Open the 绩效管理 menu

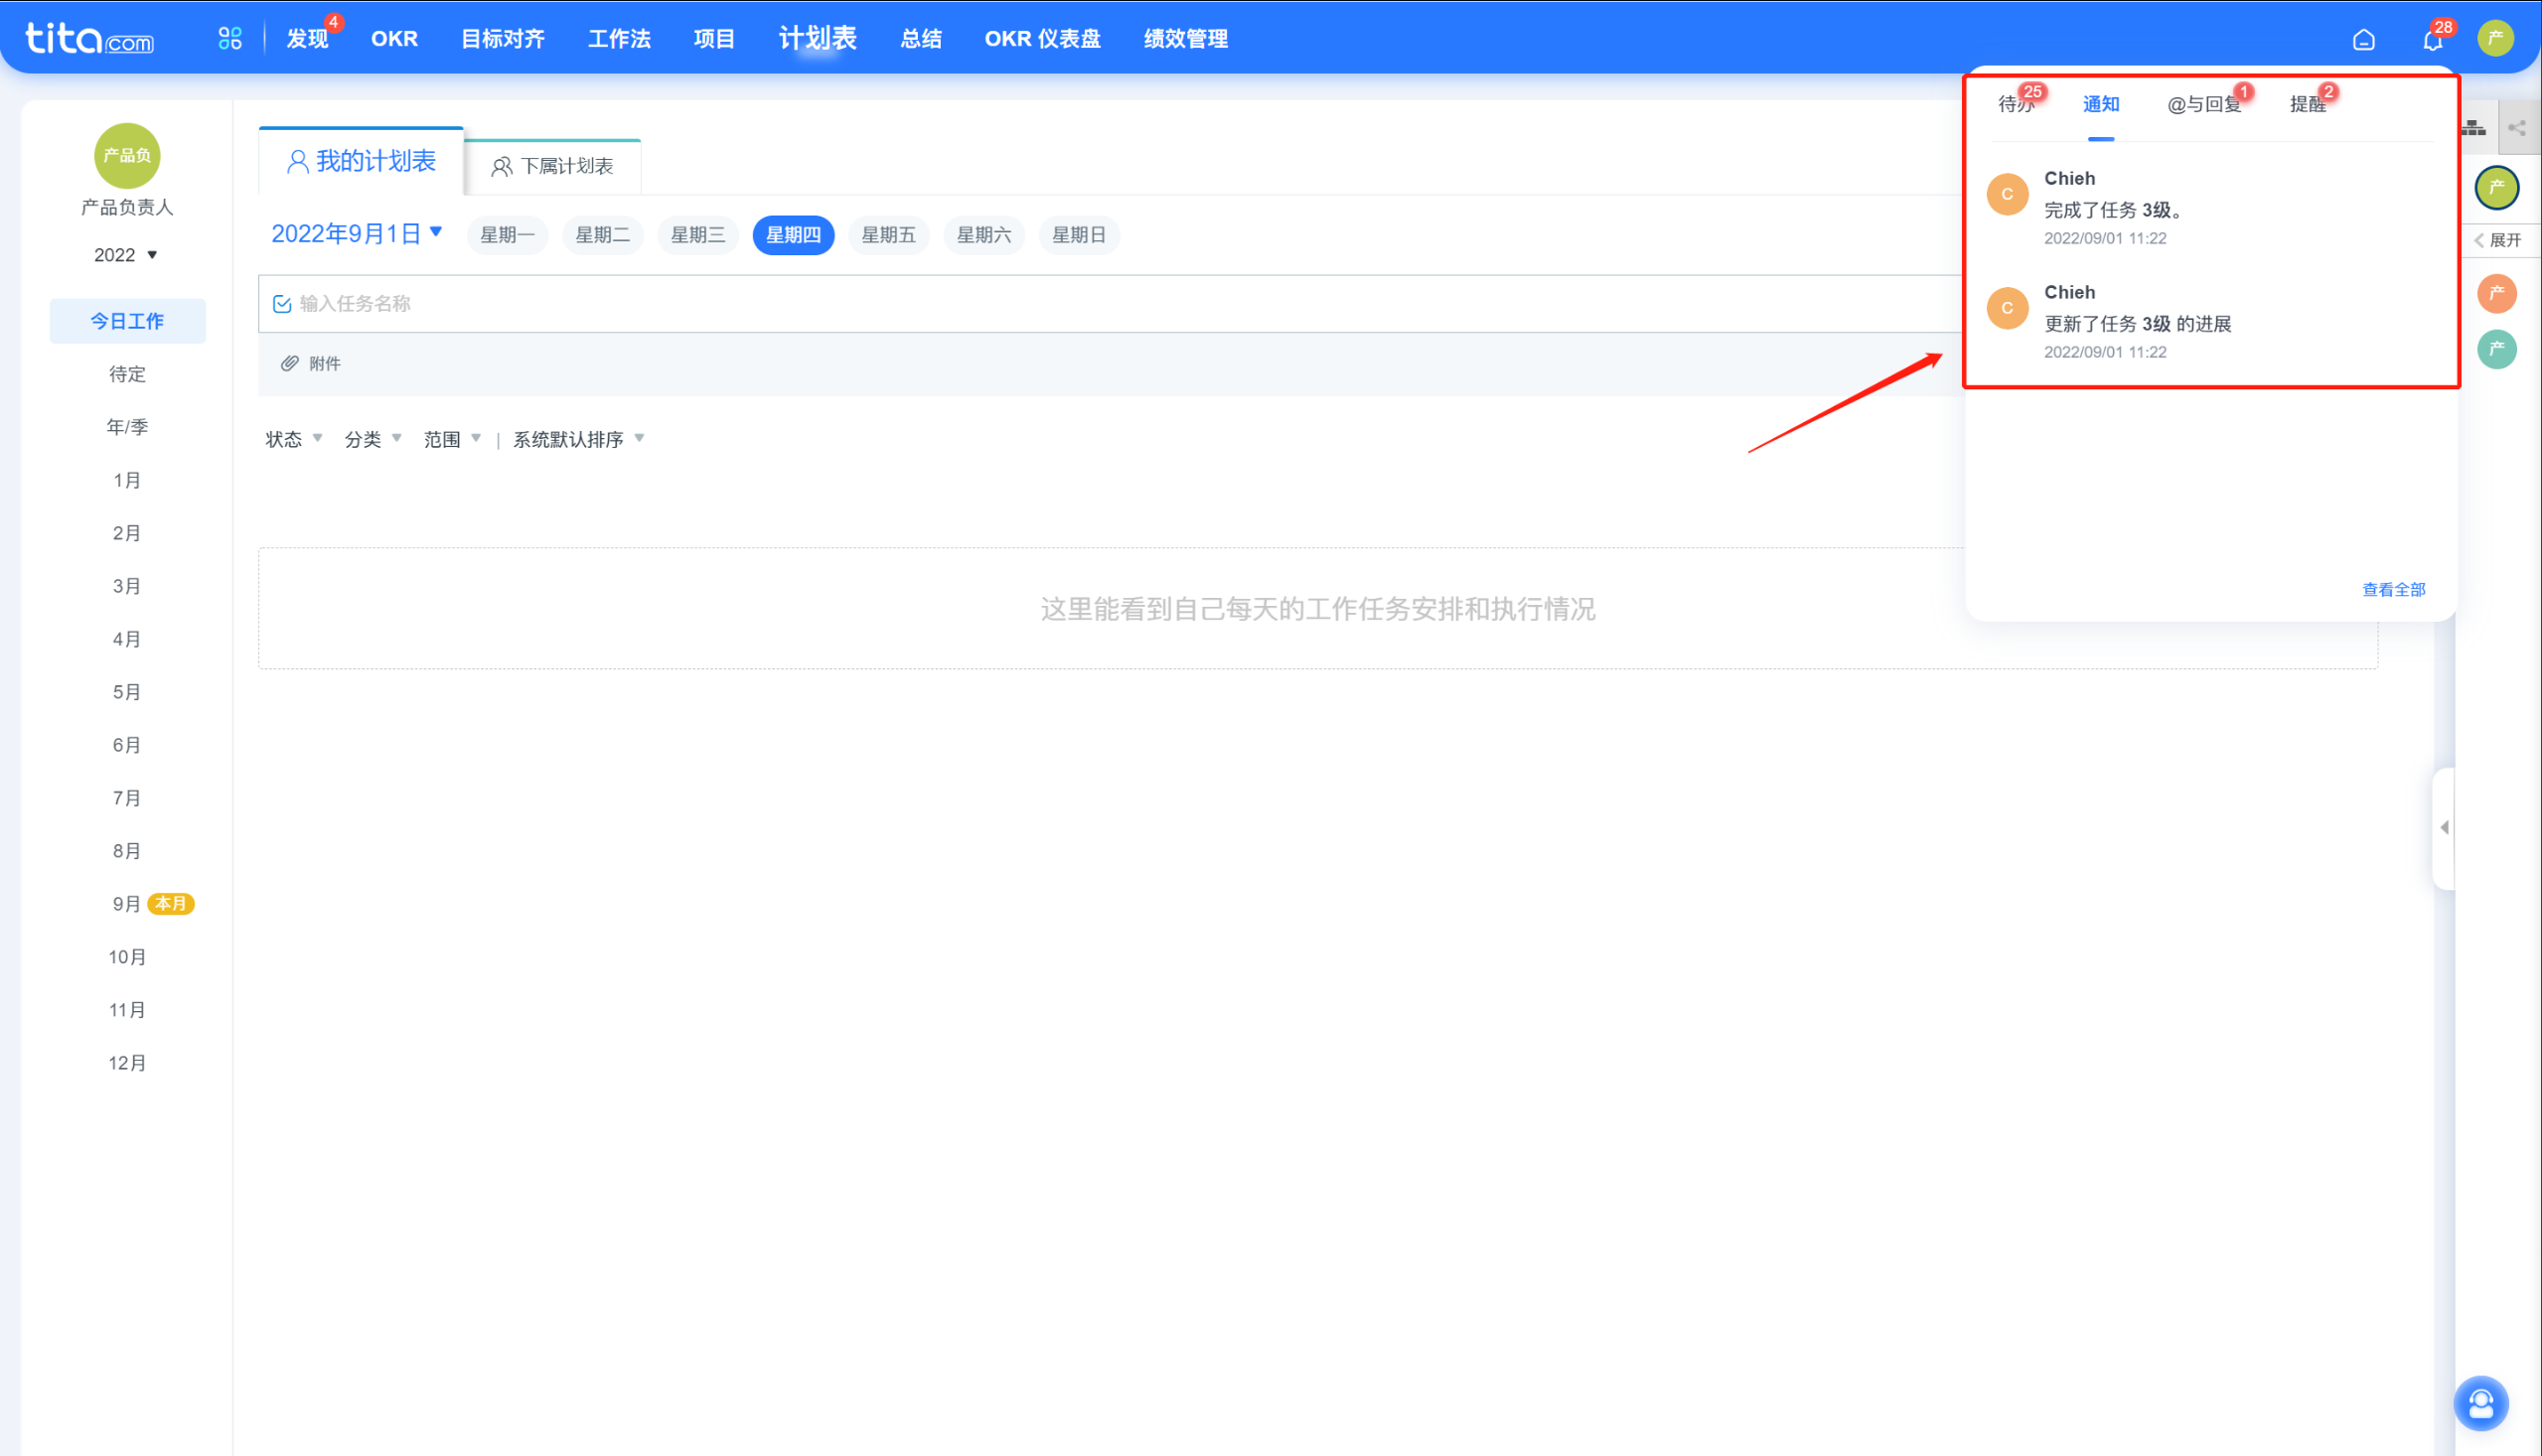(1185, 39)
